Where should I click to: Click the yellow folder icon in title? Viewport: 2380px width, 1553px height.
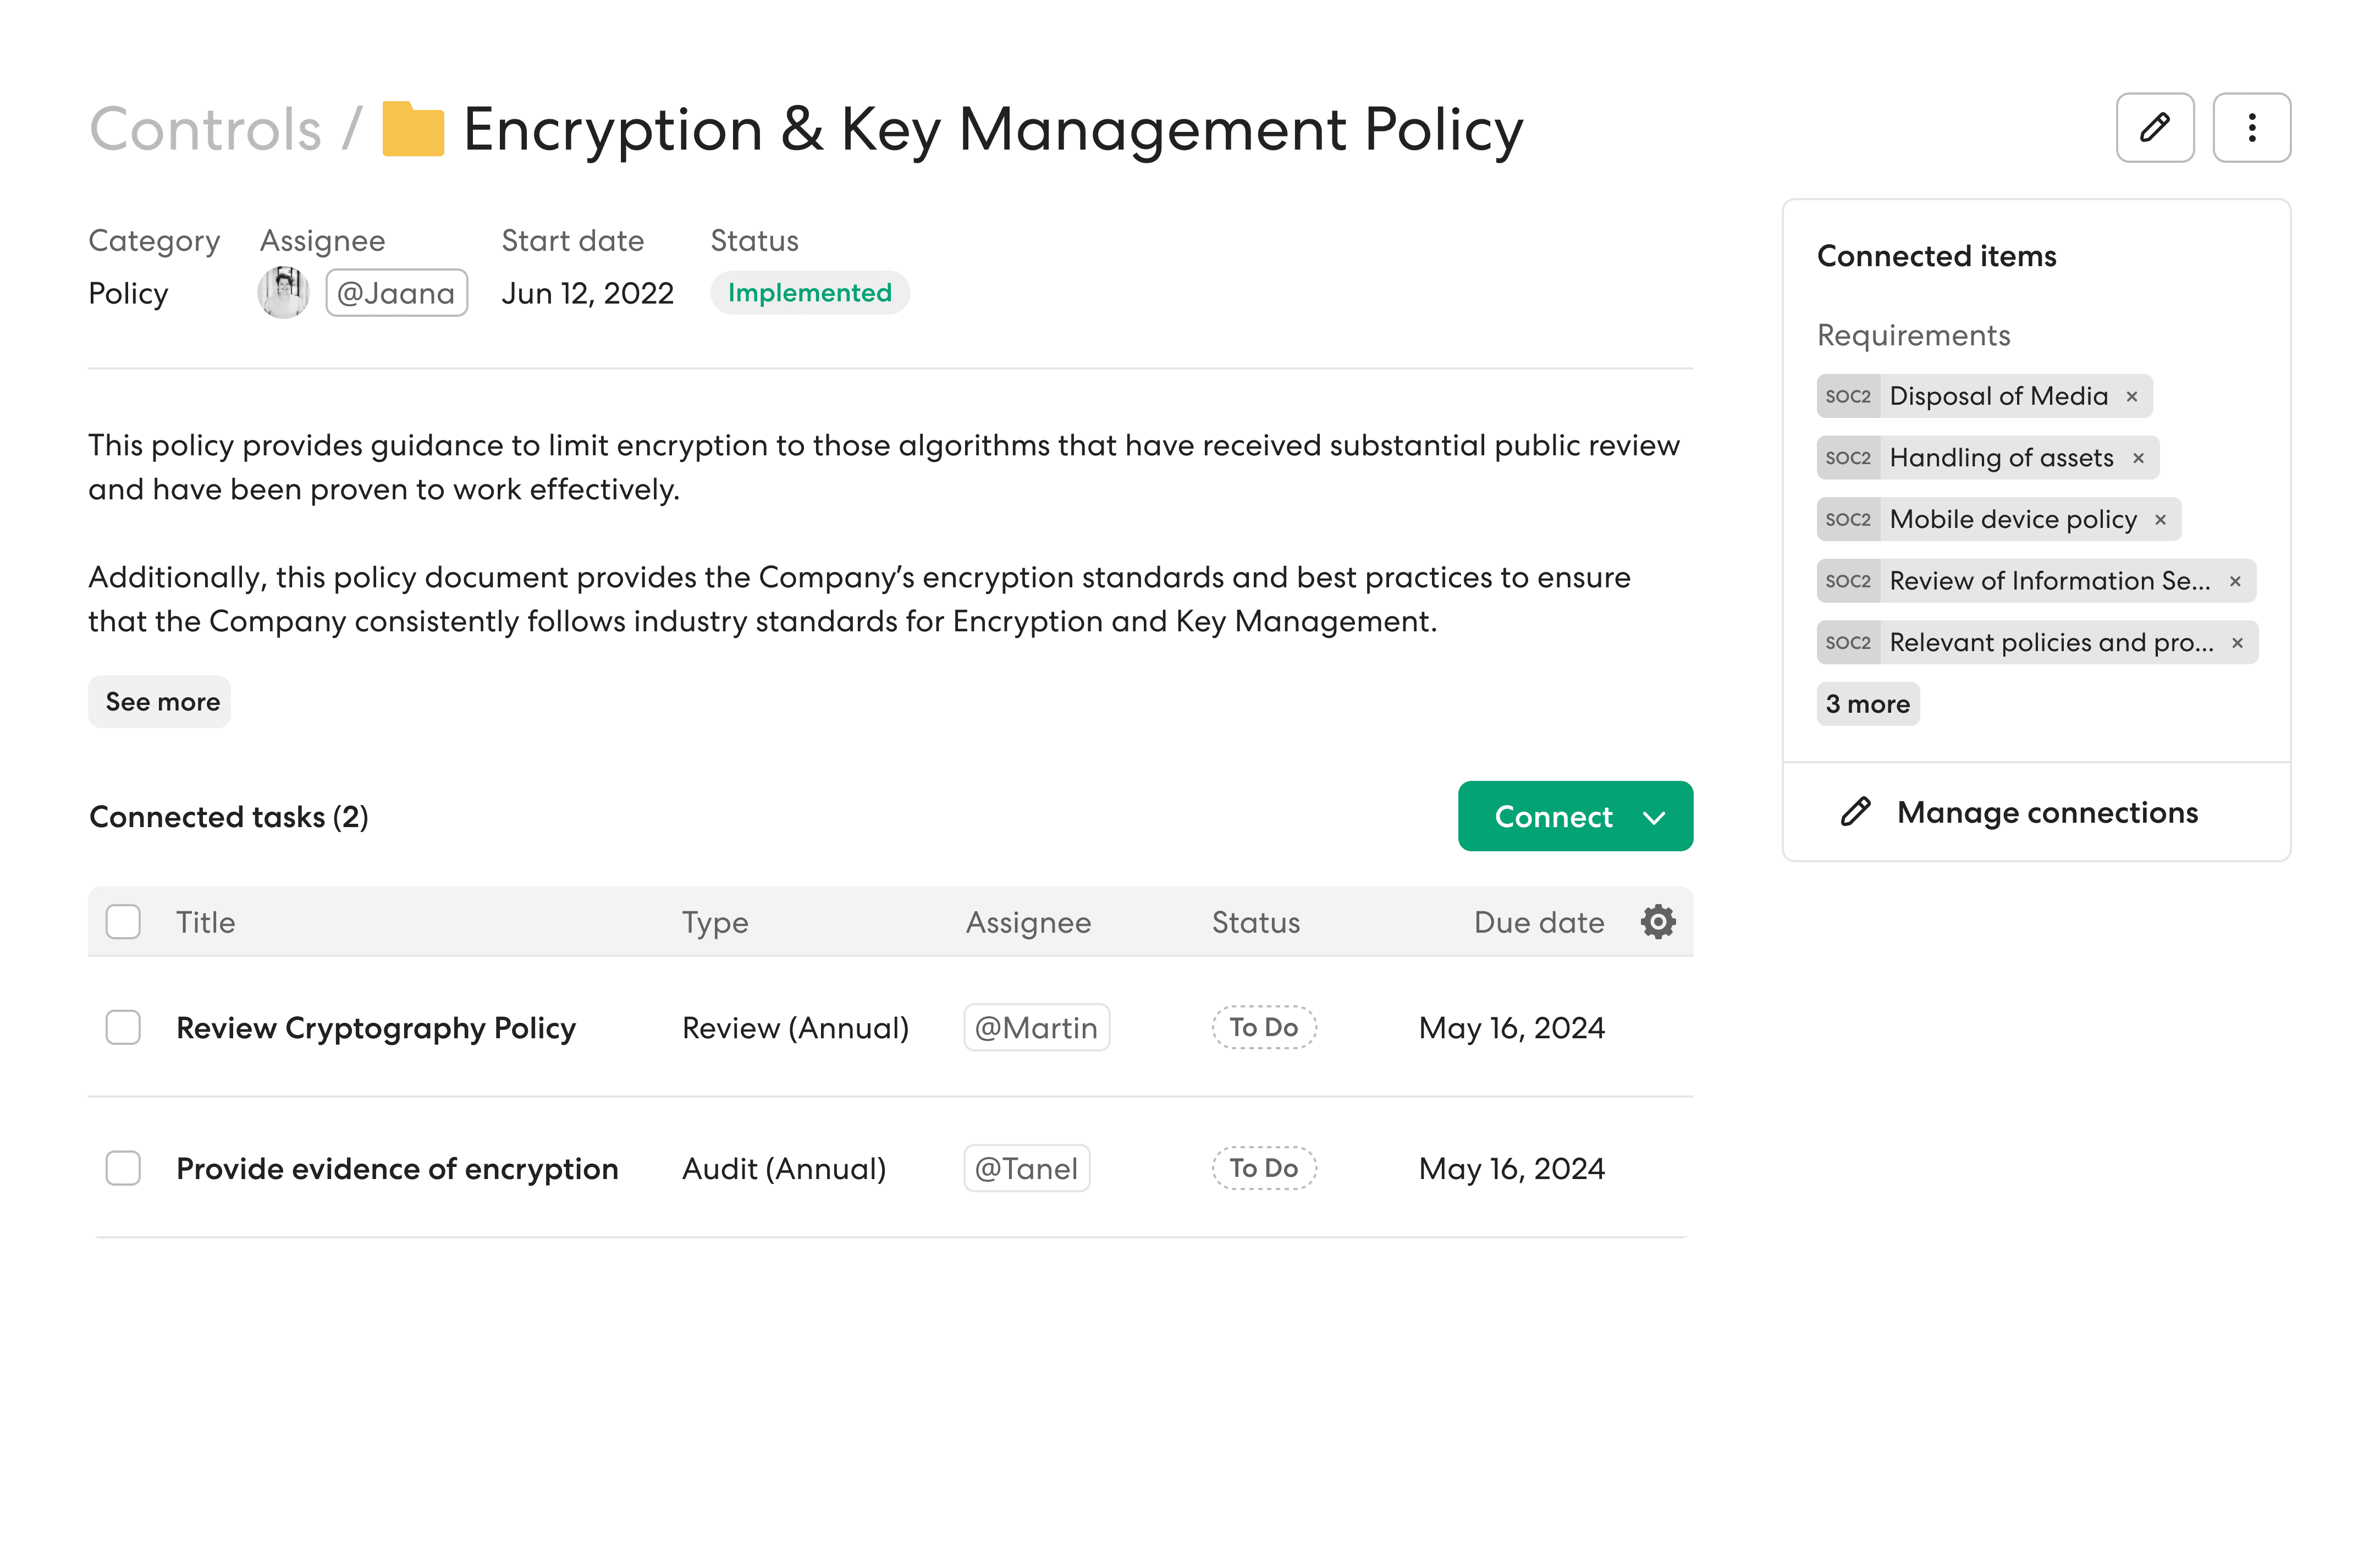[x=413, y=129]
